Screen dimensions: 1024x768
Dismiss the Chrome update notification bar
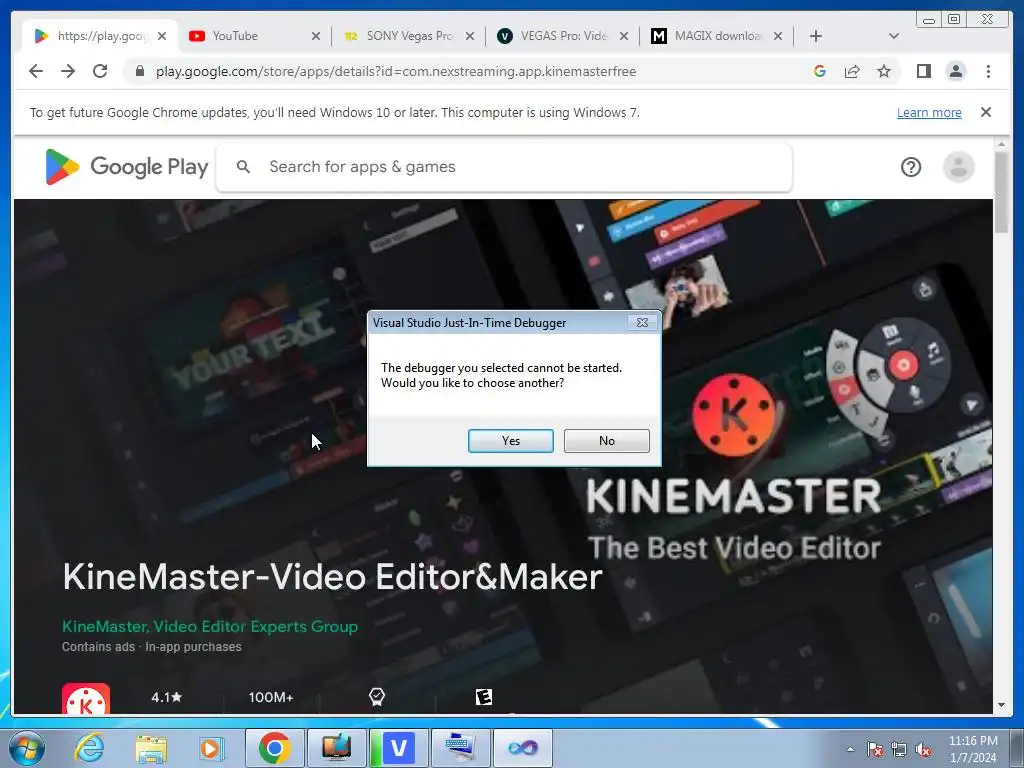pos(986,112)
